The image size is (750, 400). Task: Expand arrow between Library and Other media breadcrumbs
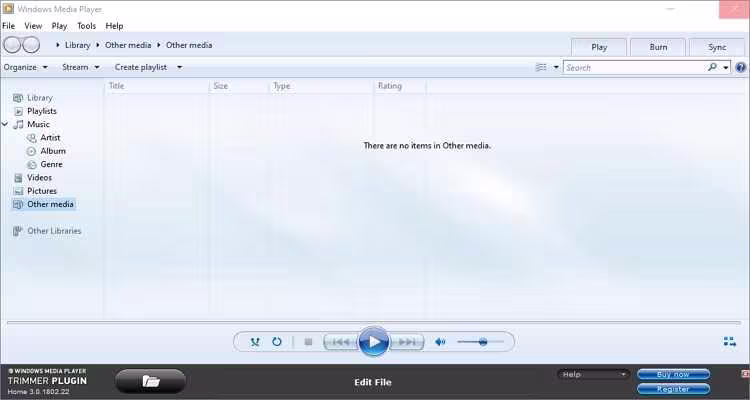(x=98, y=45)
